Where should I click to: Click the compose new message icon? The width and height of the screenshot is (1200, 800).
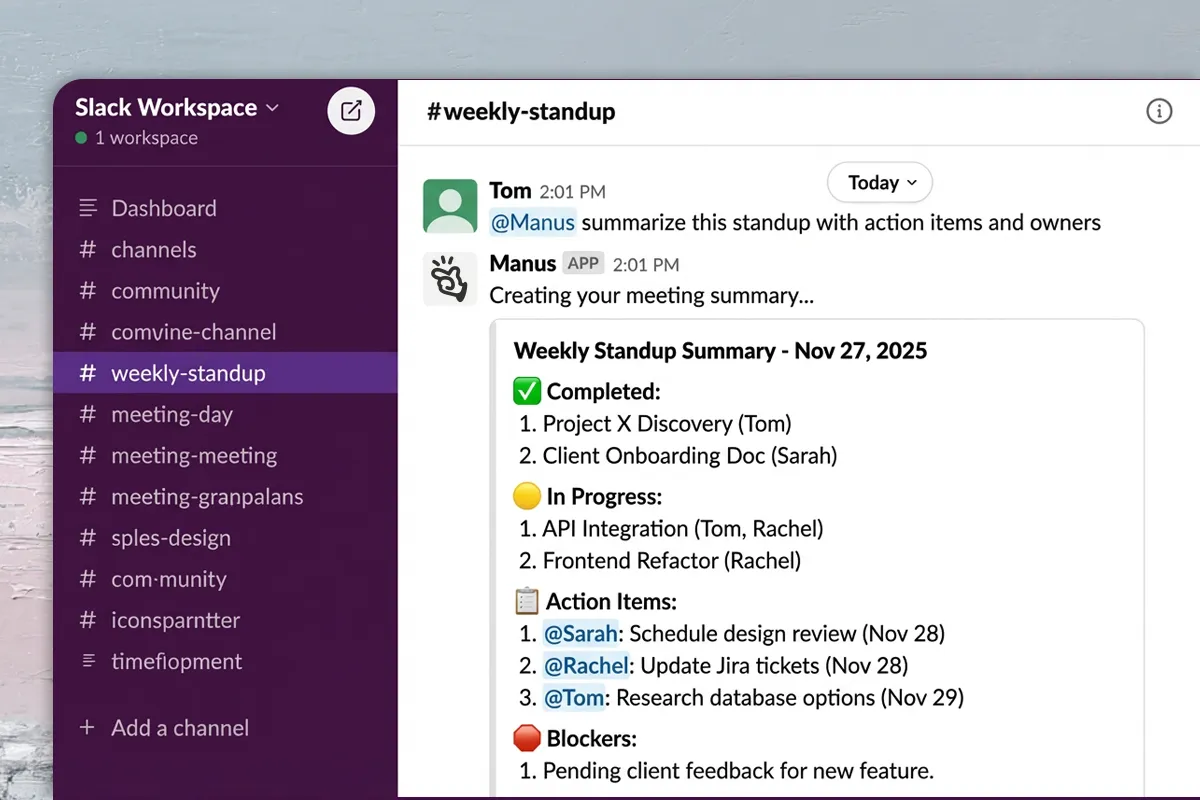click(x=350, y=111)
